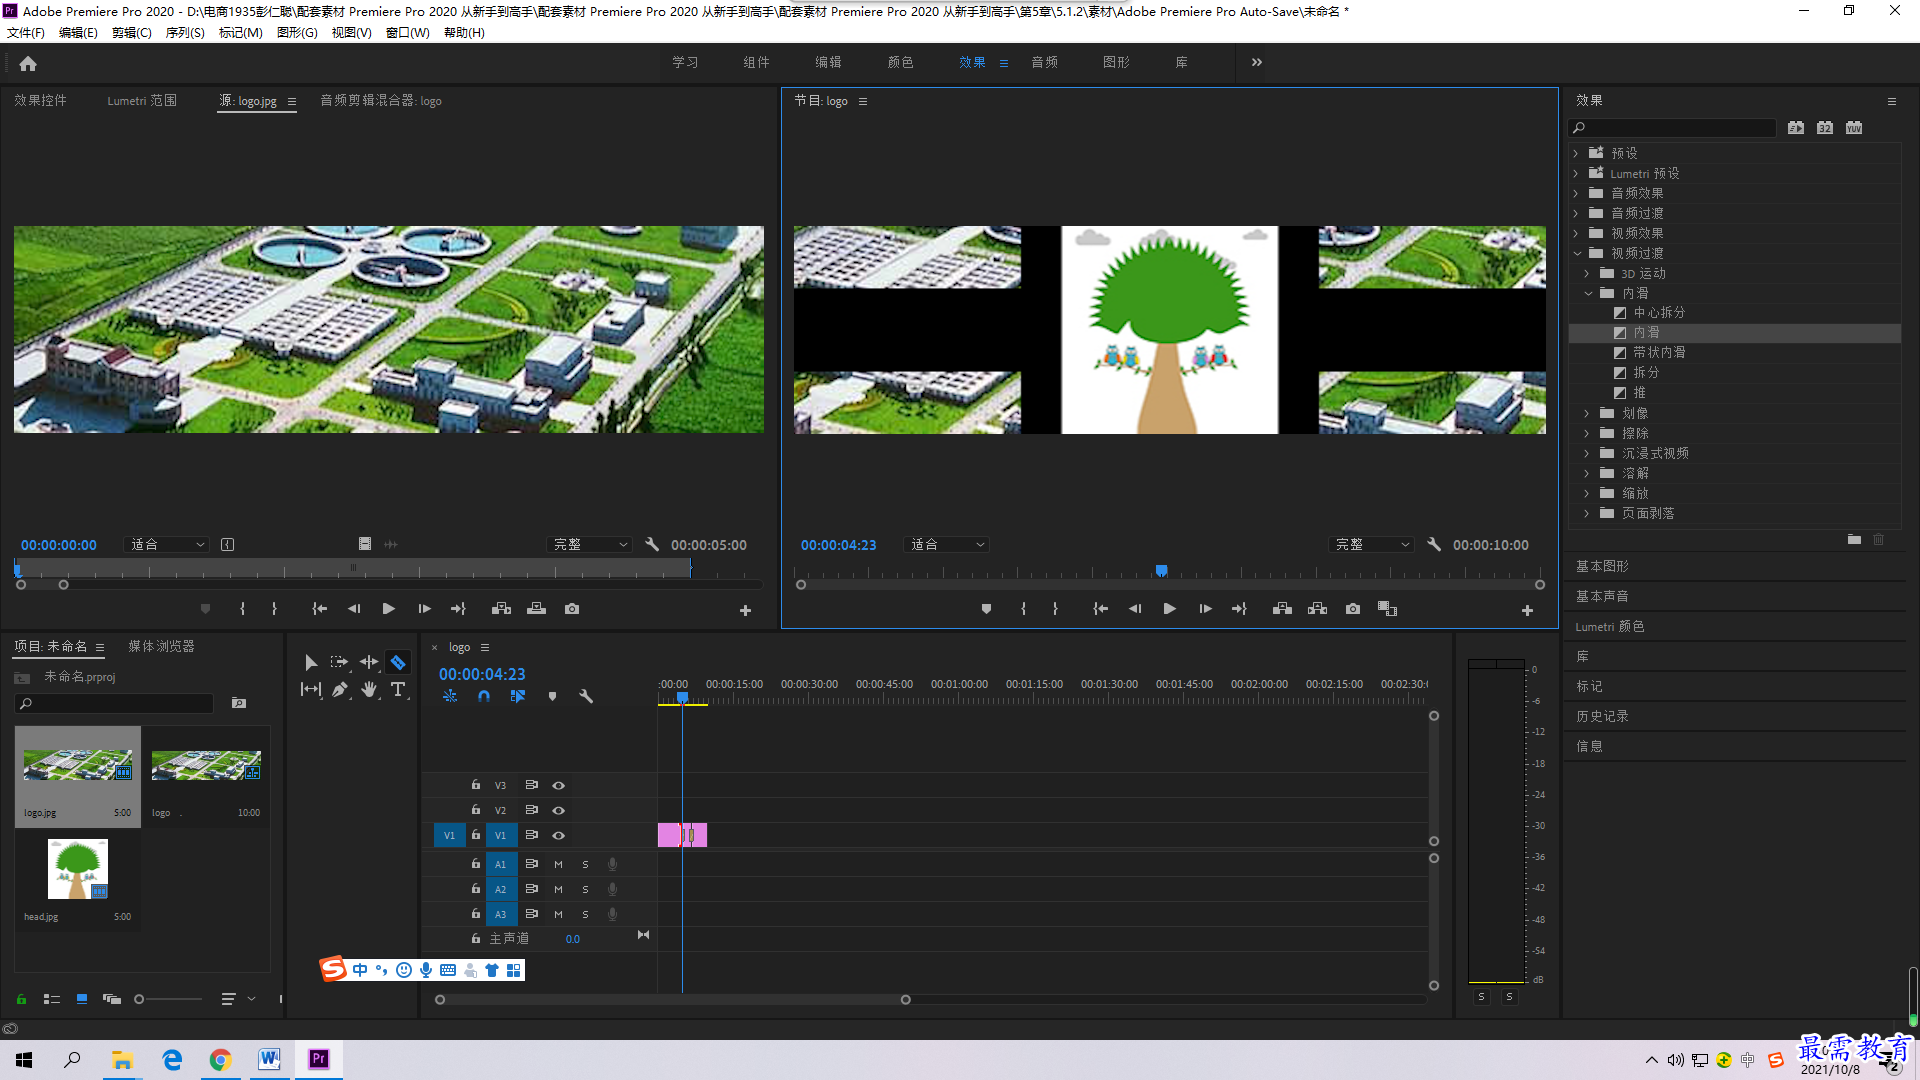
Task: Select the Slip tool
Action: [x=311, y=689]
